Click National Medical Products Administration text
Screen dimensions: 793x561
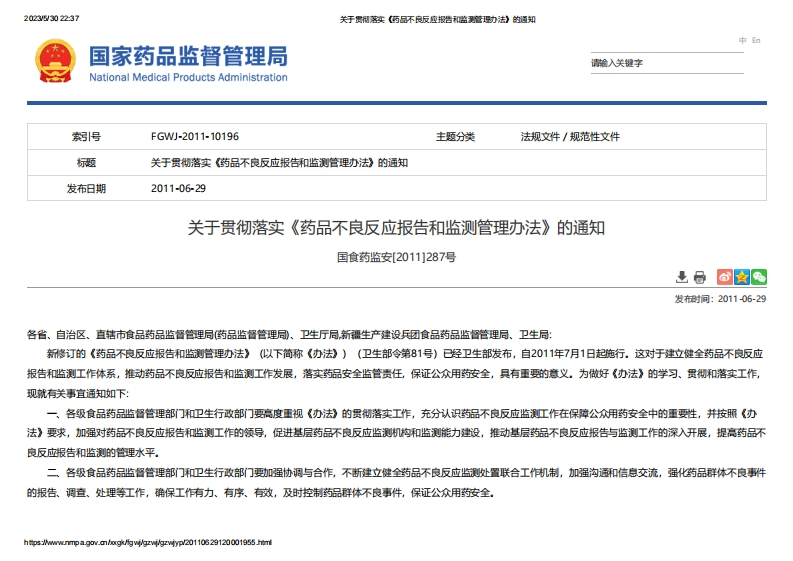click(188, 77)
